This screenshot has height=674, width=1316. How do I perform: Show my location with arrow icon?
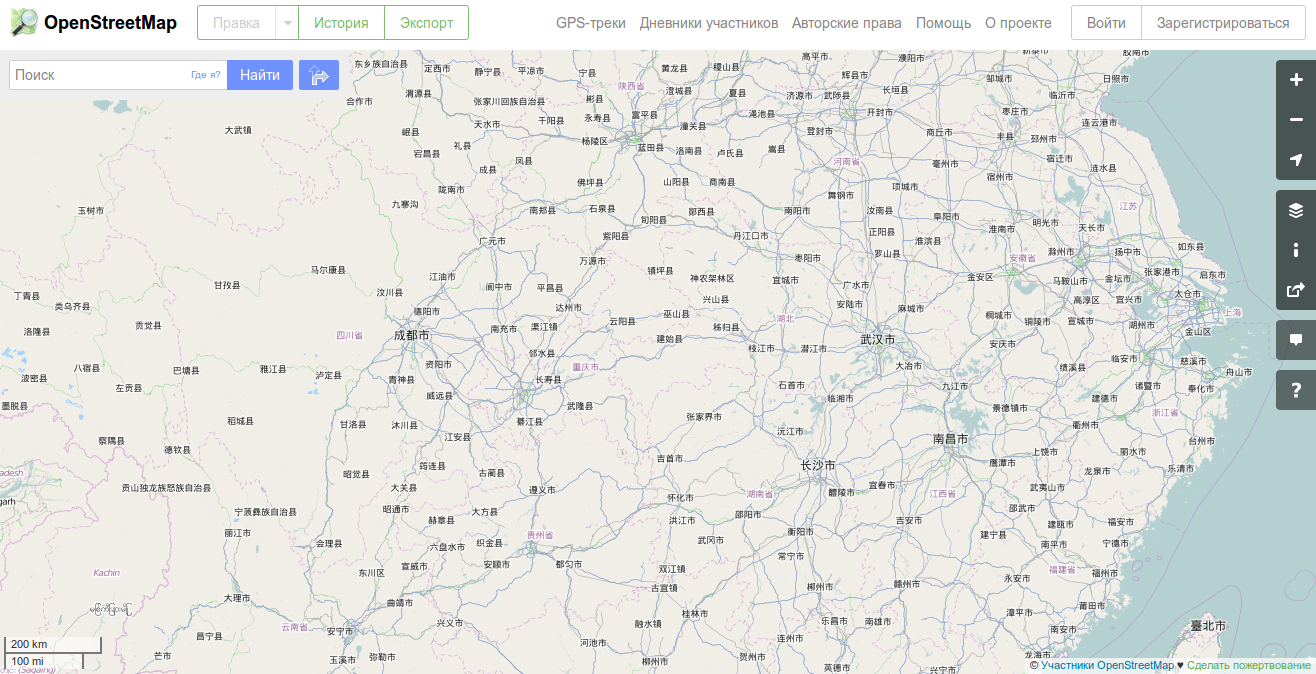1296,160
